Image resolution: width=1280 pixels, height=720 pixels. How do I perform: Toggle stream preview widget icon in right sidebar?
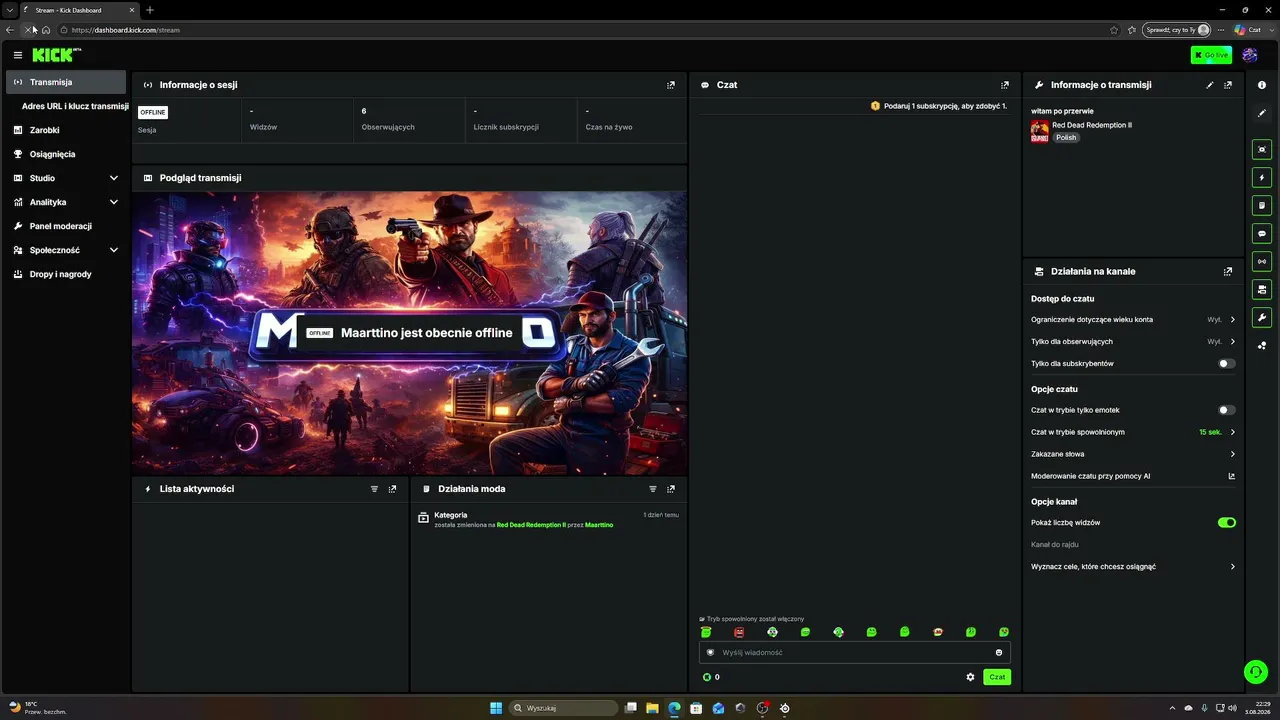coord(1262,149)
